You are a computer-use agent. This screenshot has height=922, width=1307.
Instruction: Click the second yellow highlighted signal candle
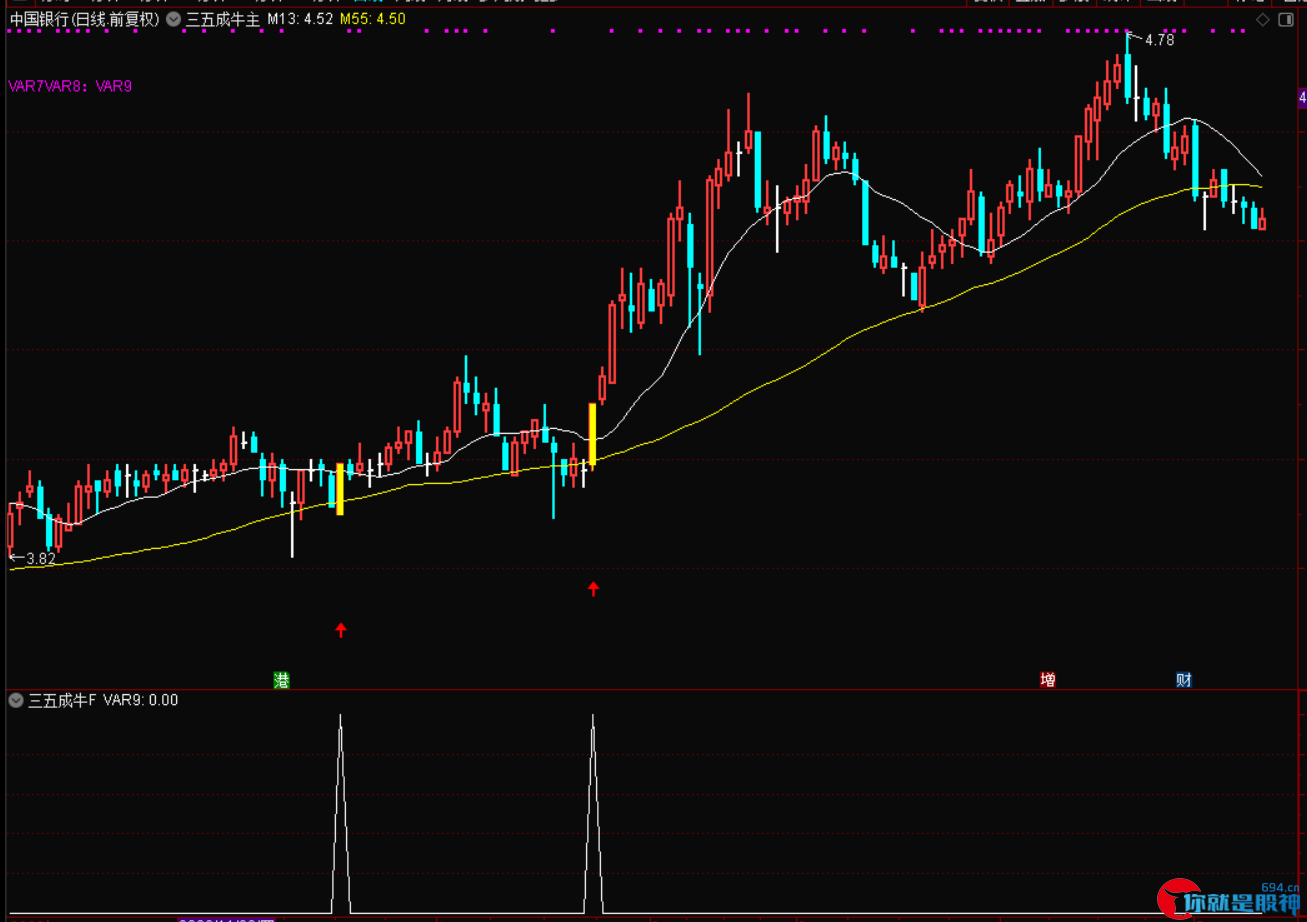[x=592, y=435]
